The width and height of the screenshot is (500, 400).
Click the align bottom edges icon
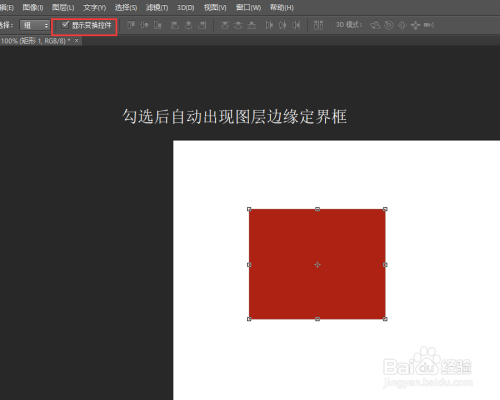tap(158, 25)
